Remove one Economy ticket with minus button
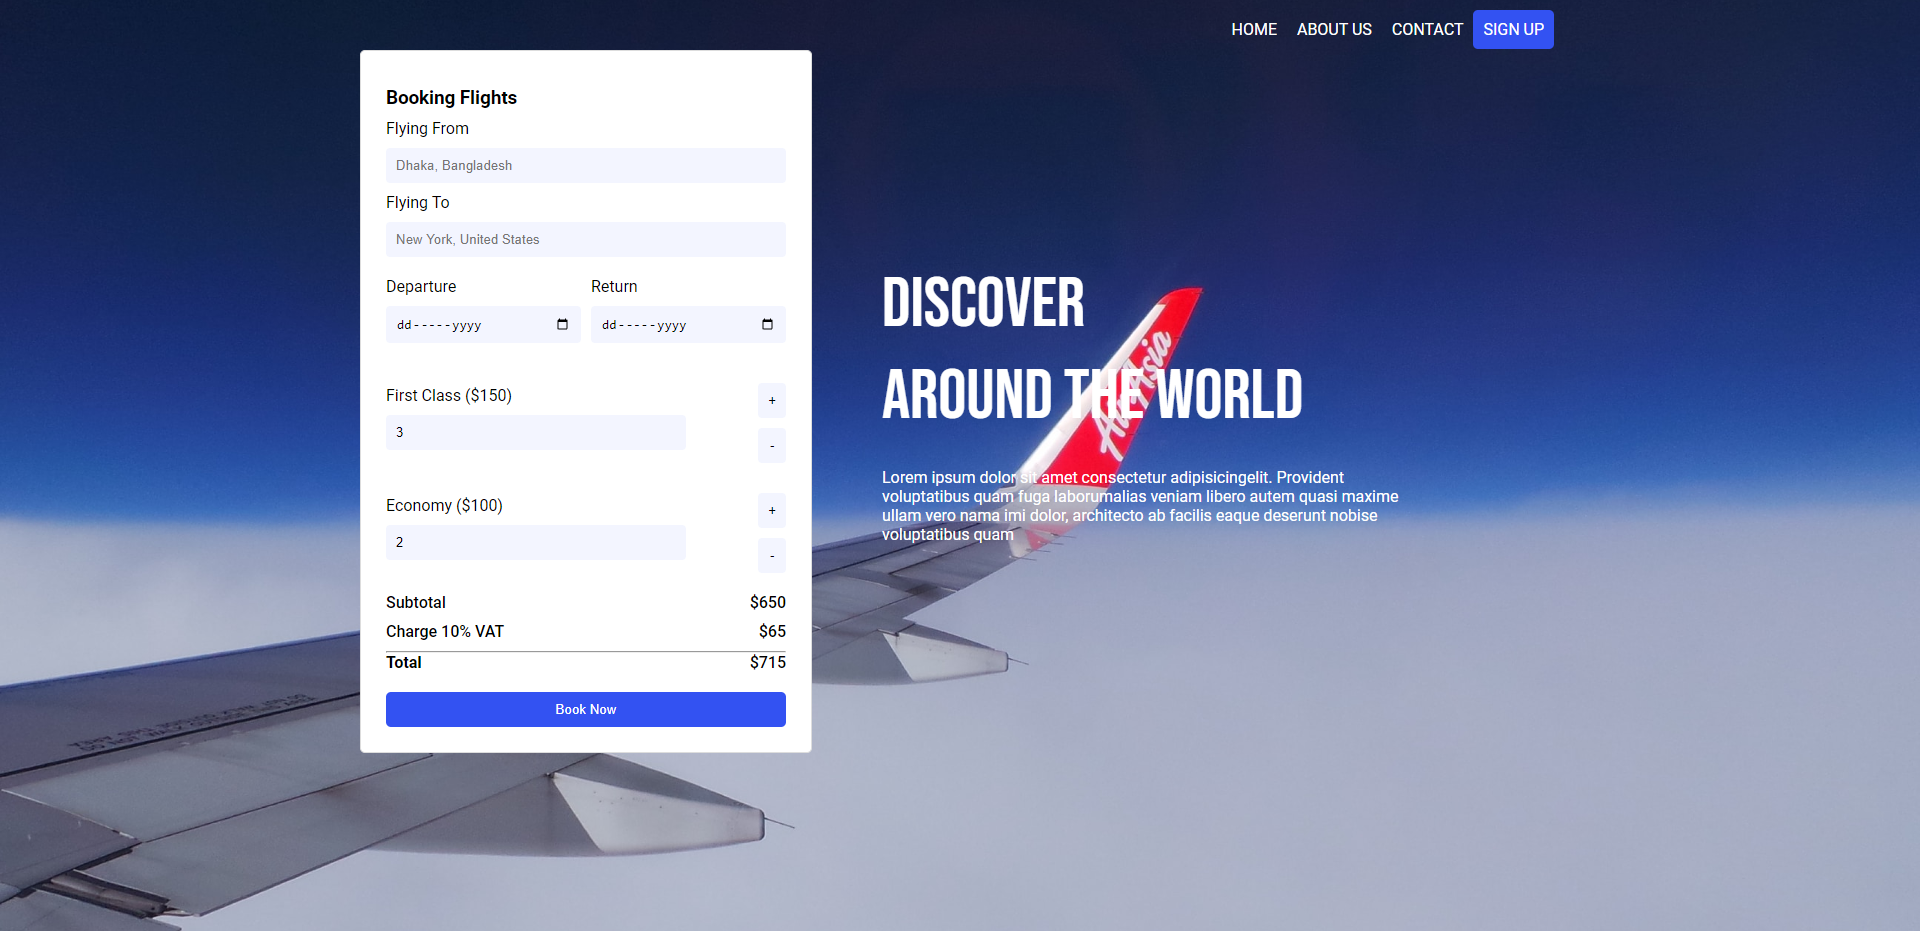 pyautogui.click(x=771, y=556)
